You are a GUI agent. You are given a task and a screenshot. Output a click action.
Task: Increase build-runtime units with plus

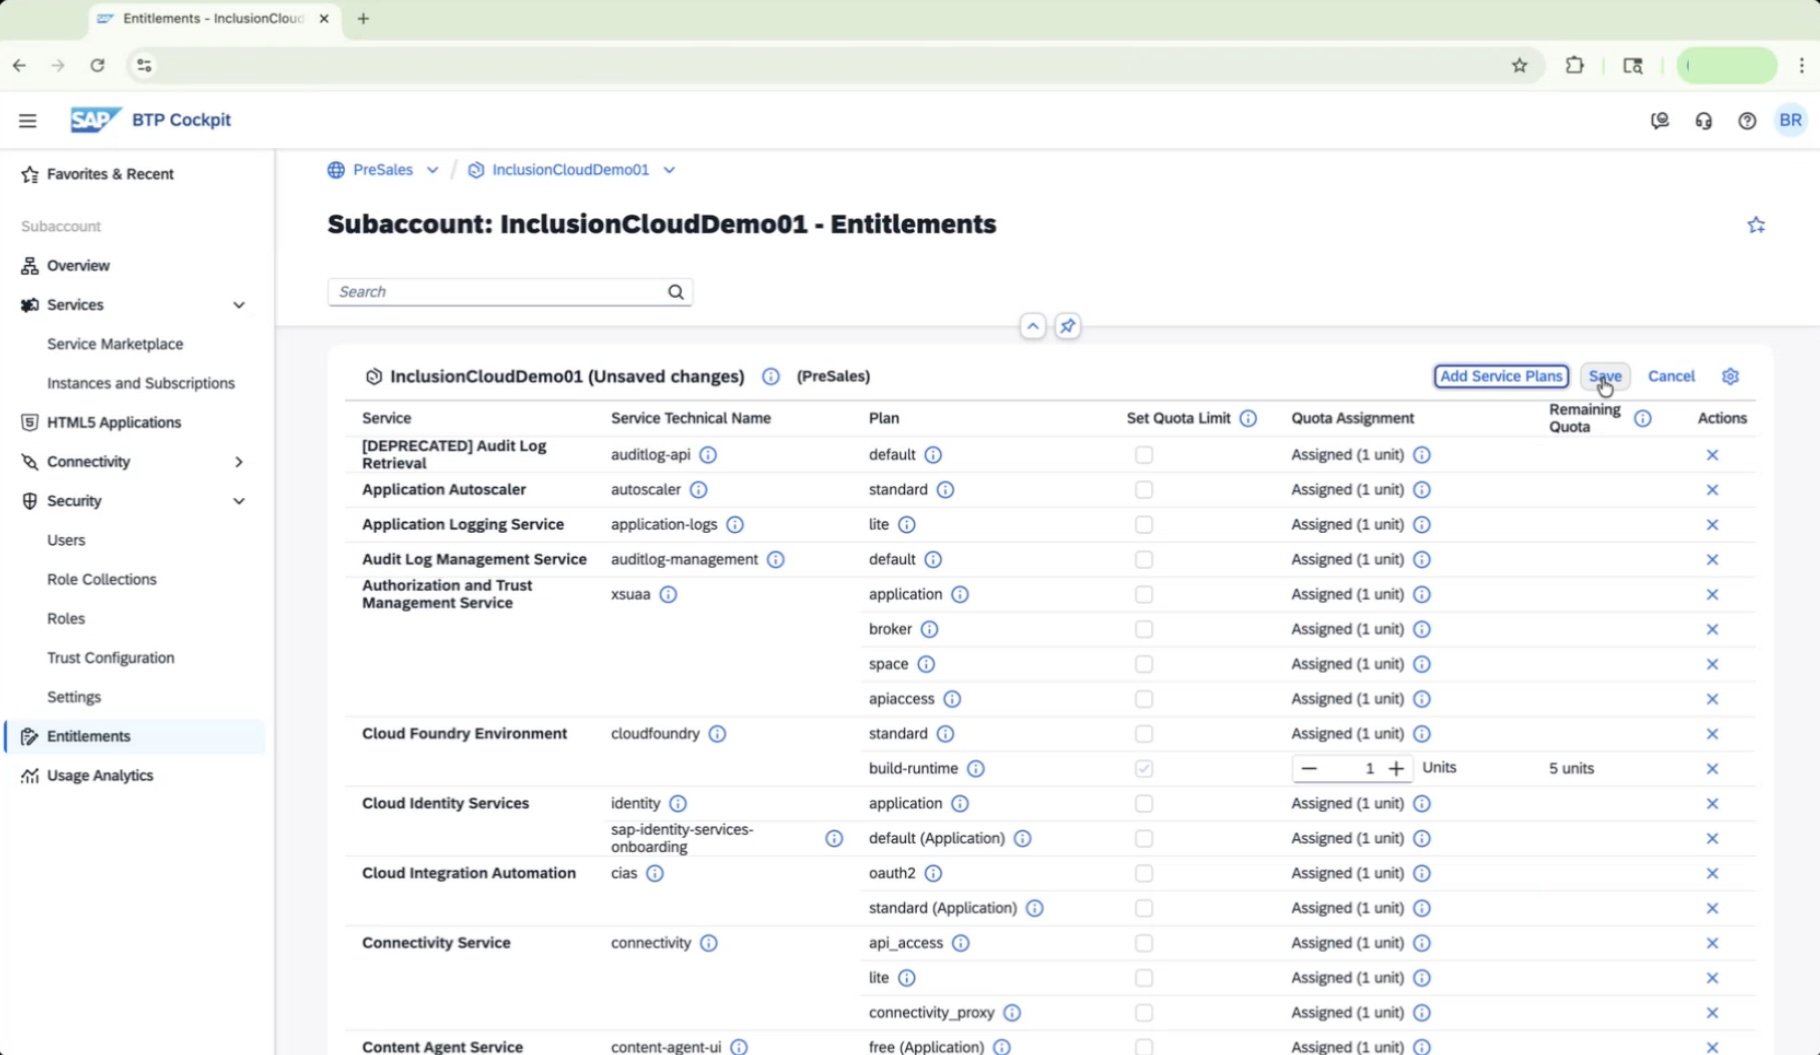pyautogui.click(x=1396, y=768)
